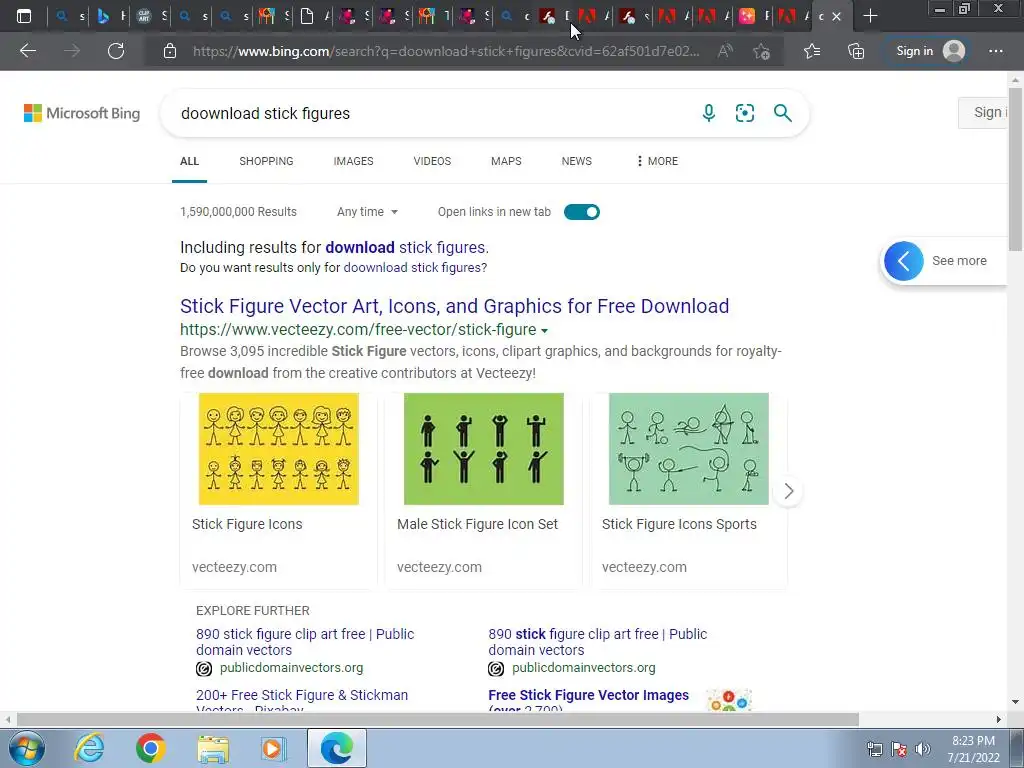Launch Internet Explorer from taskbar
Image resolution: width=1024 pixels, height=768 pixels.
click(89, 748)
